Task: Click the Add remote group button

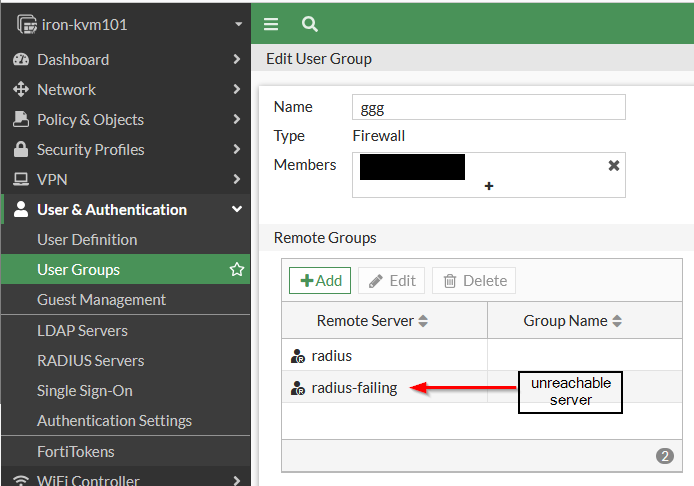Action: 320,281
